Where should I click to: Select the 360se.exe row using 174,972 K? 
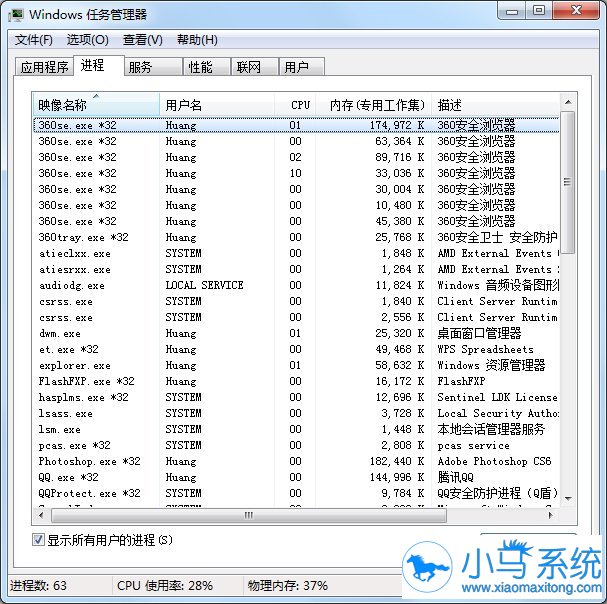click(296, 125)
